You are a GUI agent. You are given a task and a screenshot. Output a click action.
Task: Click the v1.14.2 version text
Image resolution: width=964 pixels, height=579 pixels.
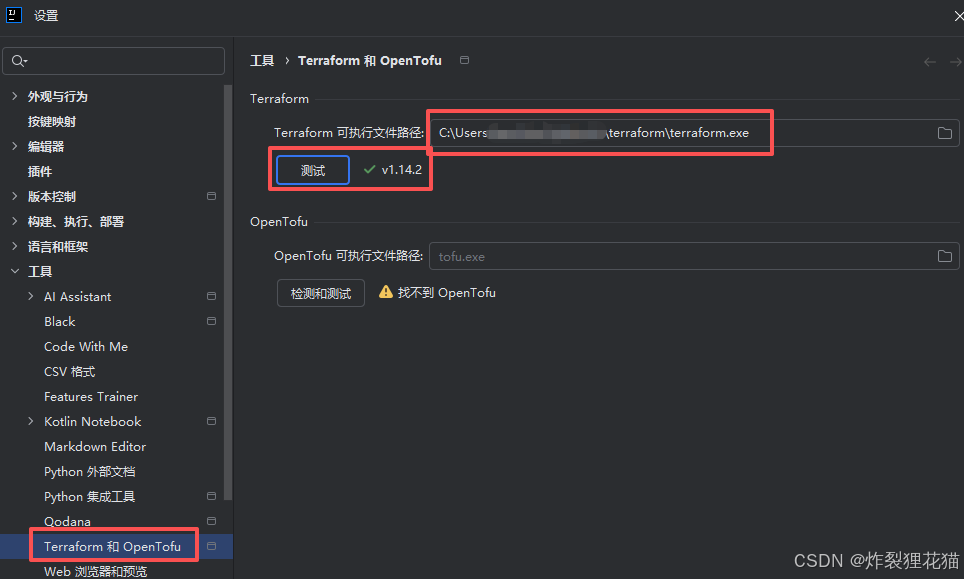coord(401,170)
